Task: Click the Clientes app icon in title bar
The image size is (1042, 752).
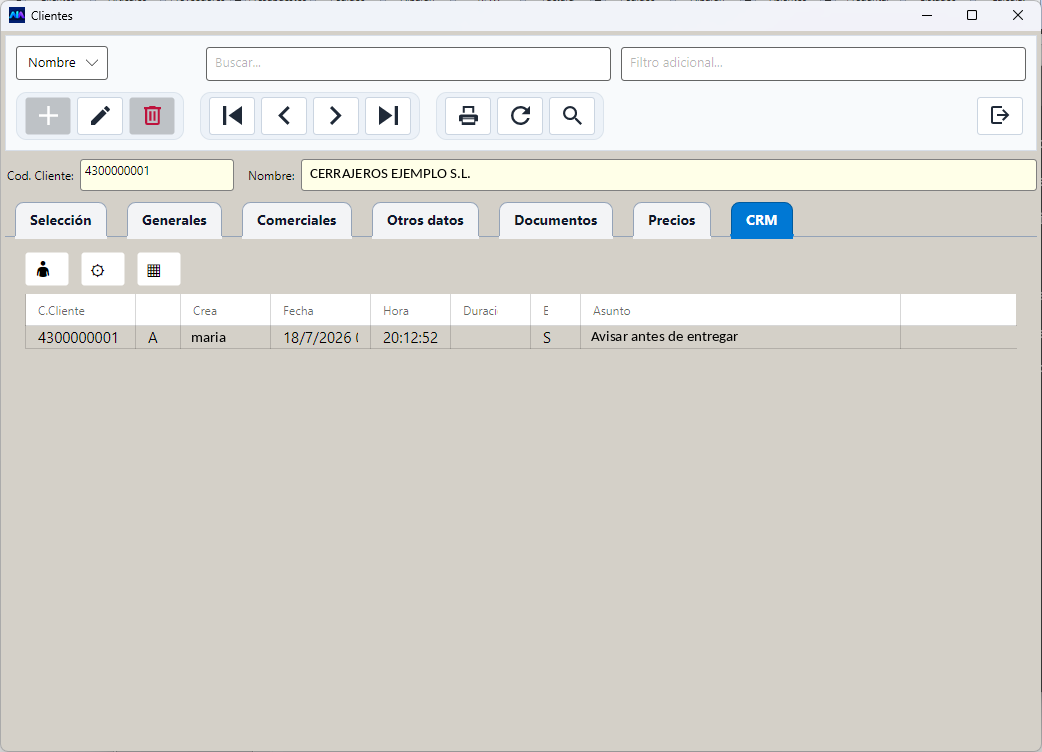Action: [17, 15]
